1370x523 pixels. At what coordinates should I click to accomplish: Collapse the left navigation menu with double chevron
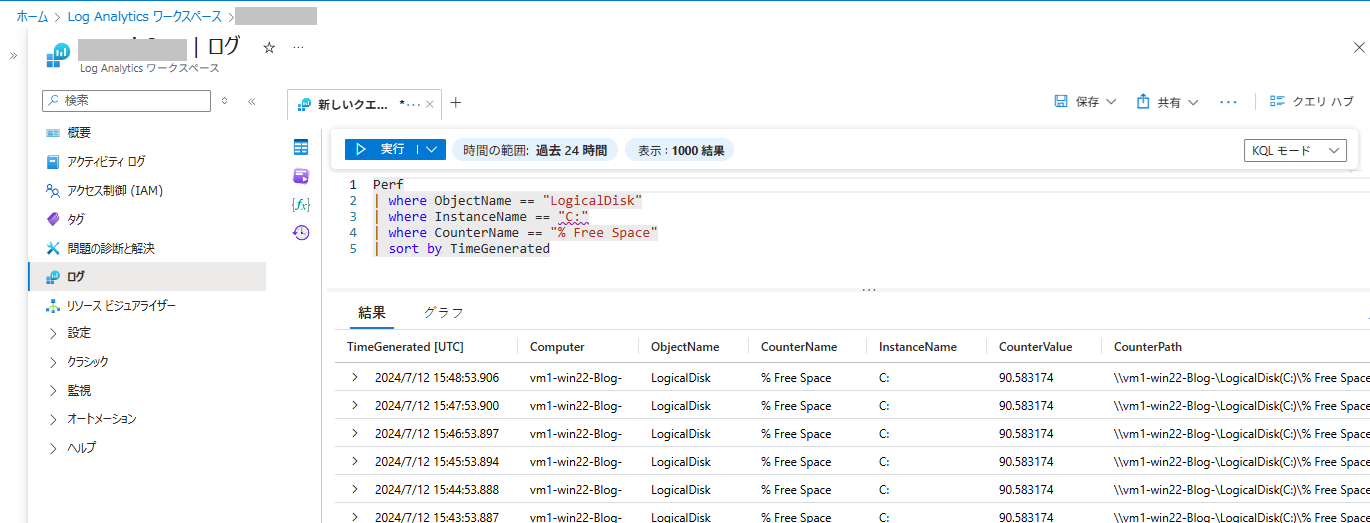pyautogui.click(x=252, y=101)
